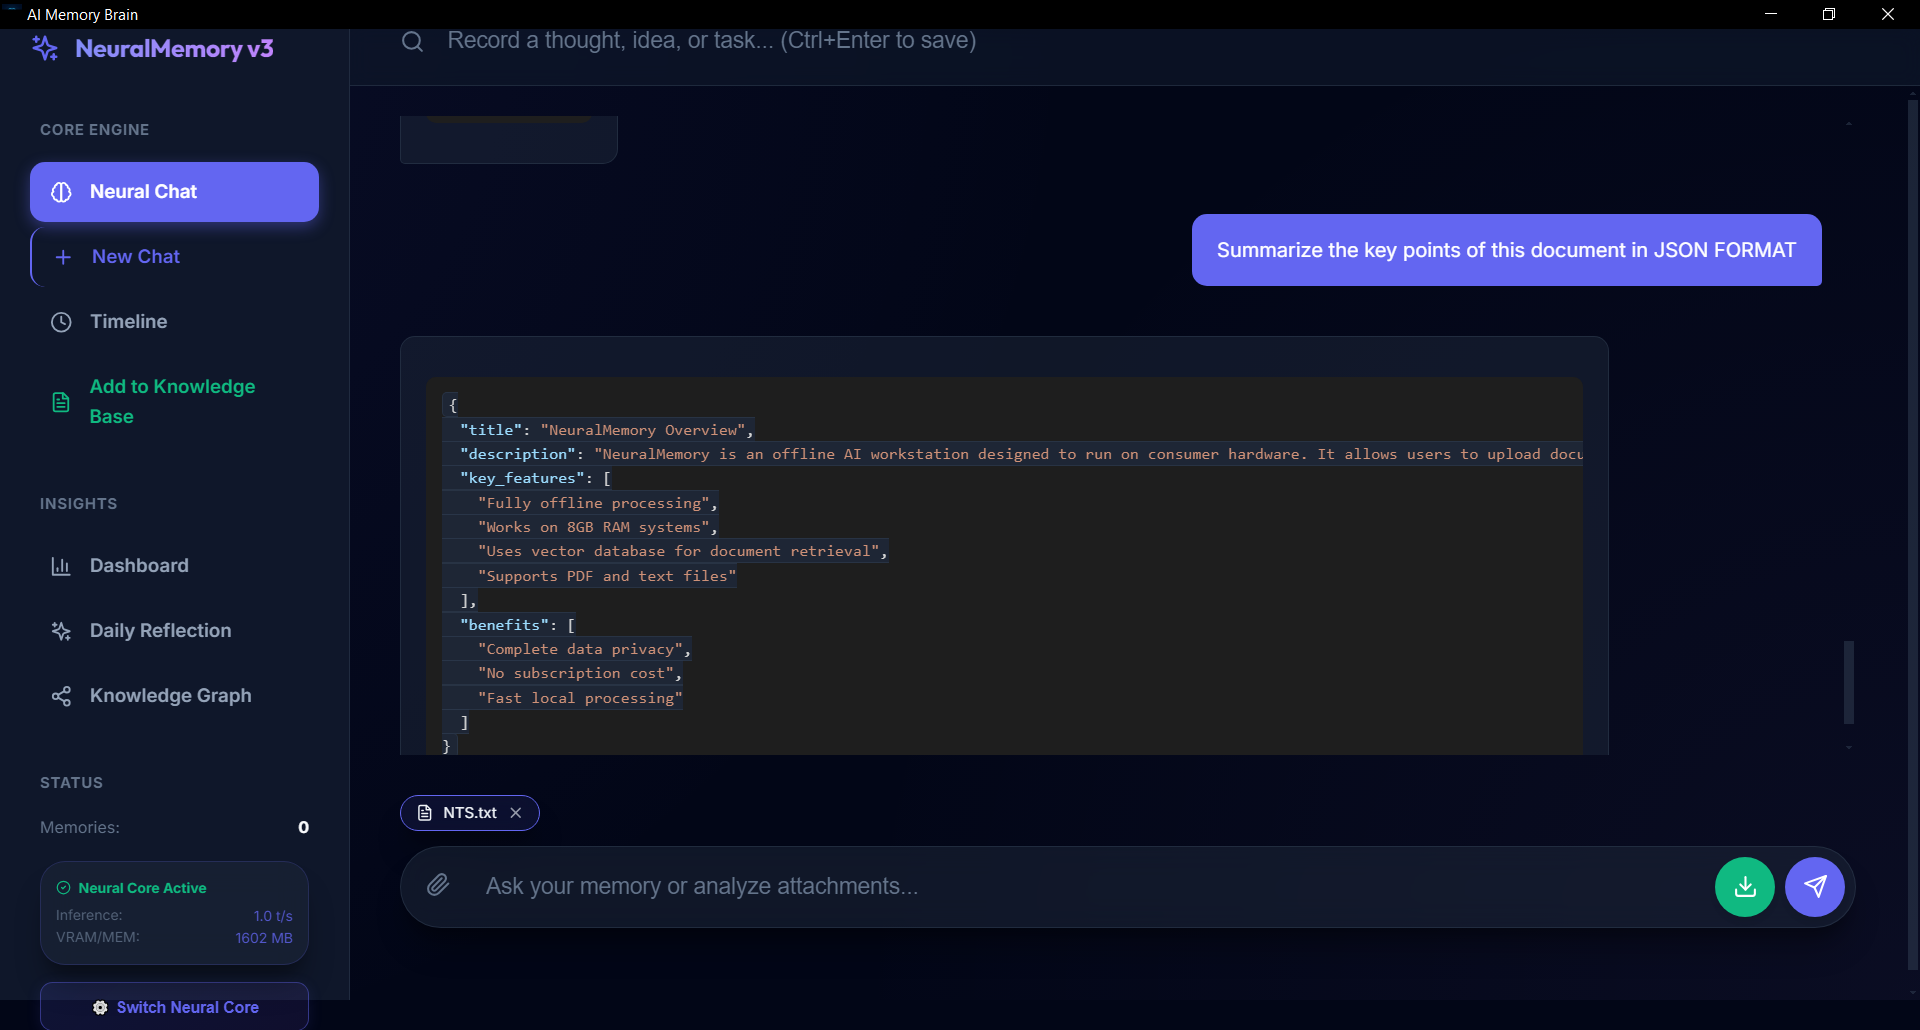The image size is (1920, 1030).
Task: Click the search magnifier icon
Action: tap(412, 41)
